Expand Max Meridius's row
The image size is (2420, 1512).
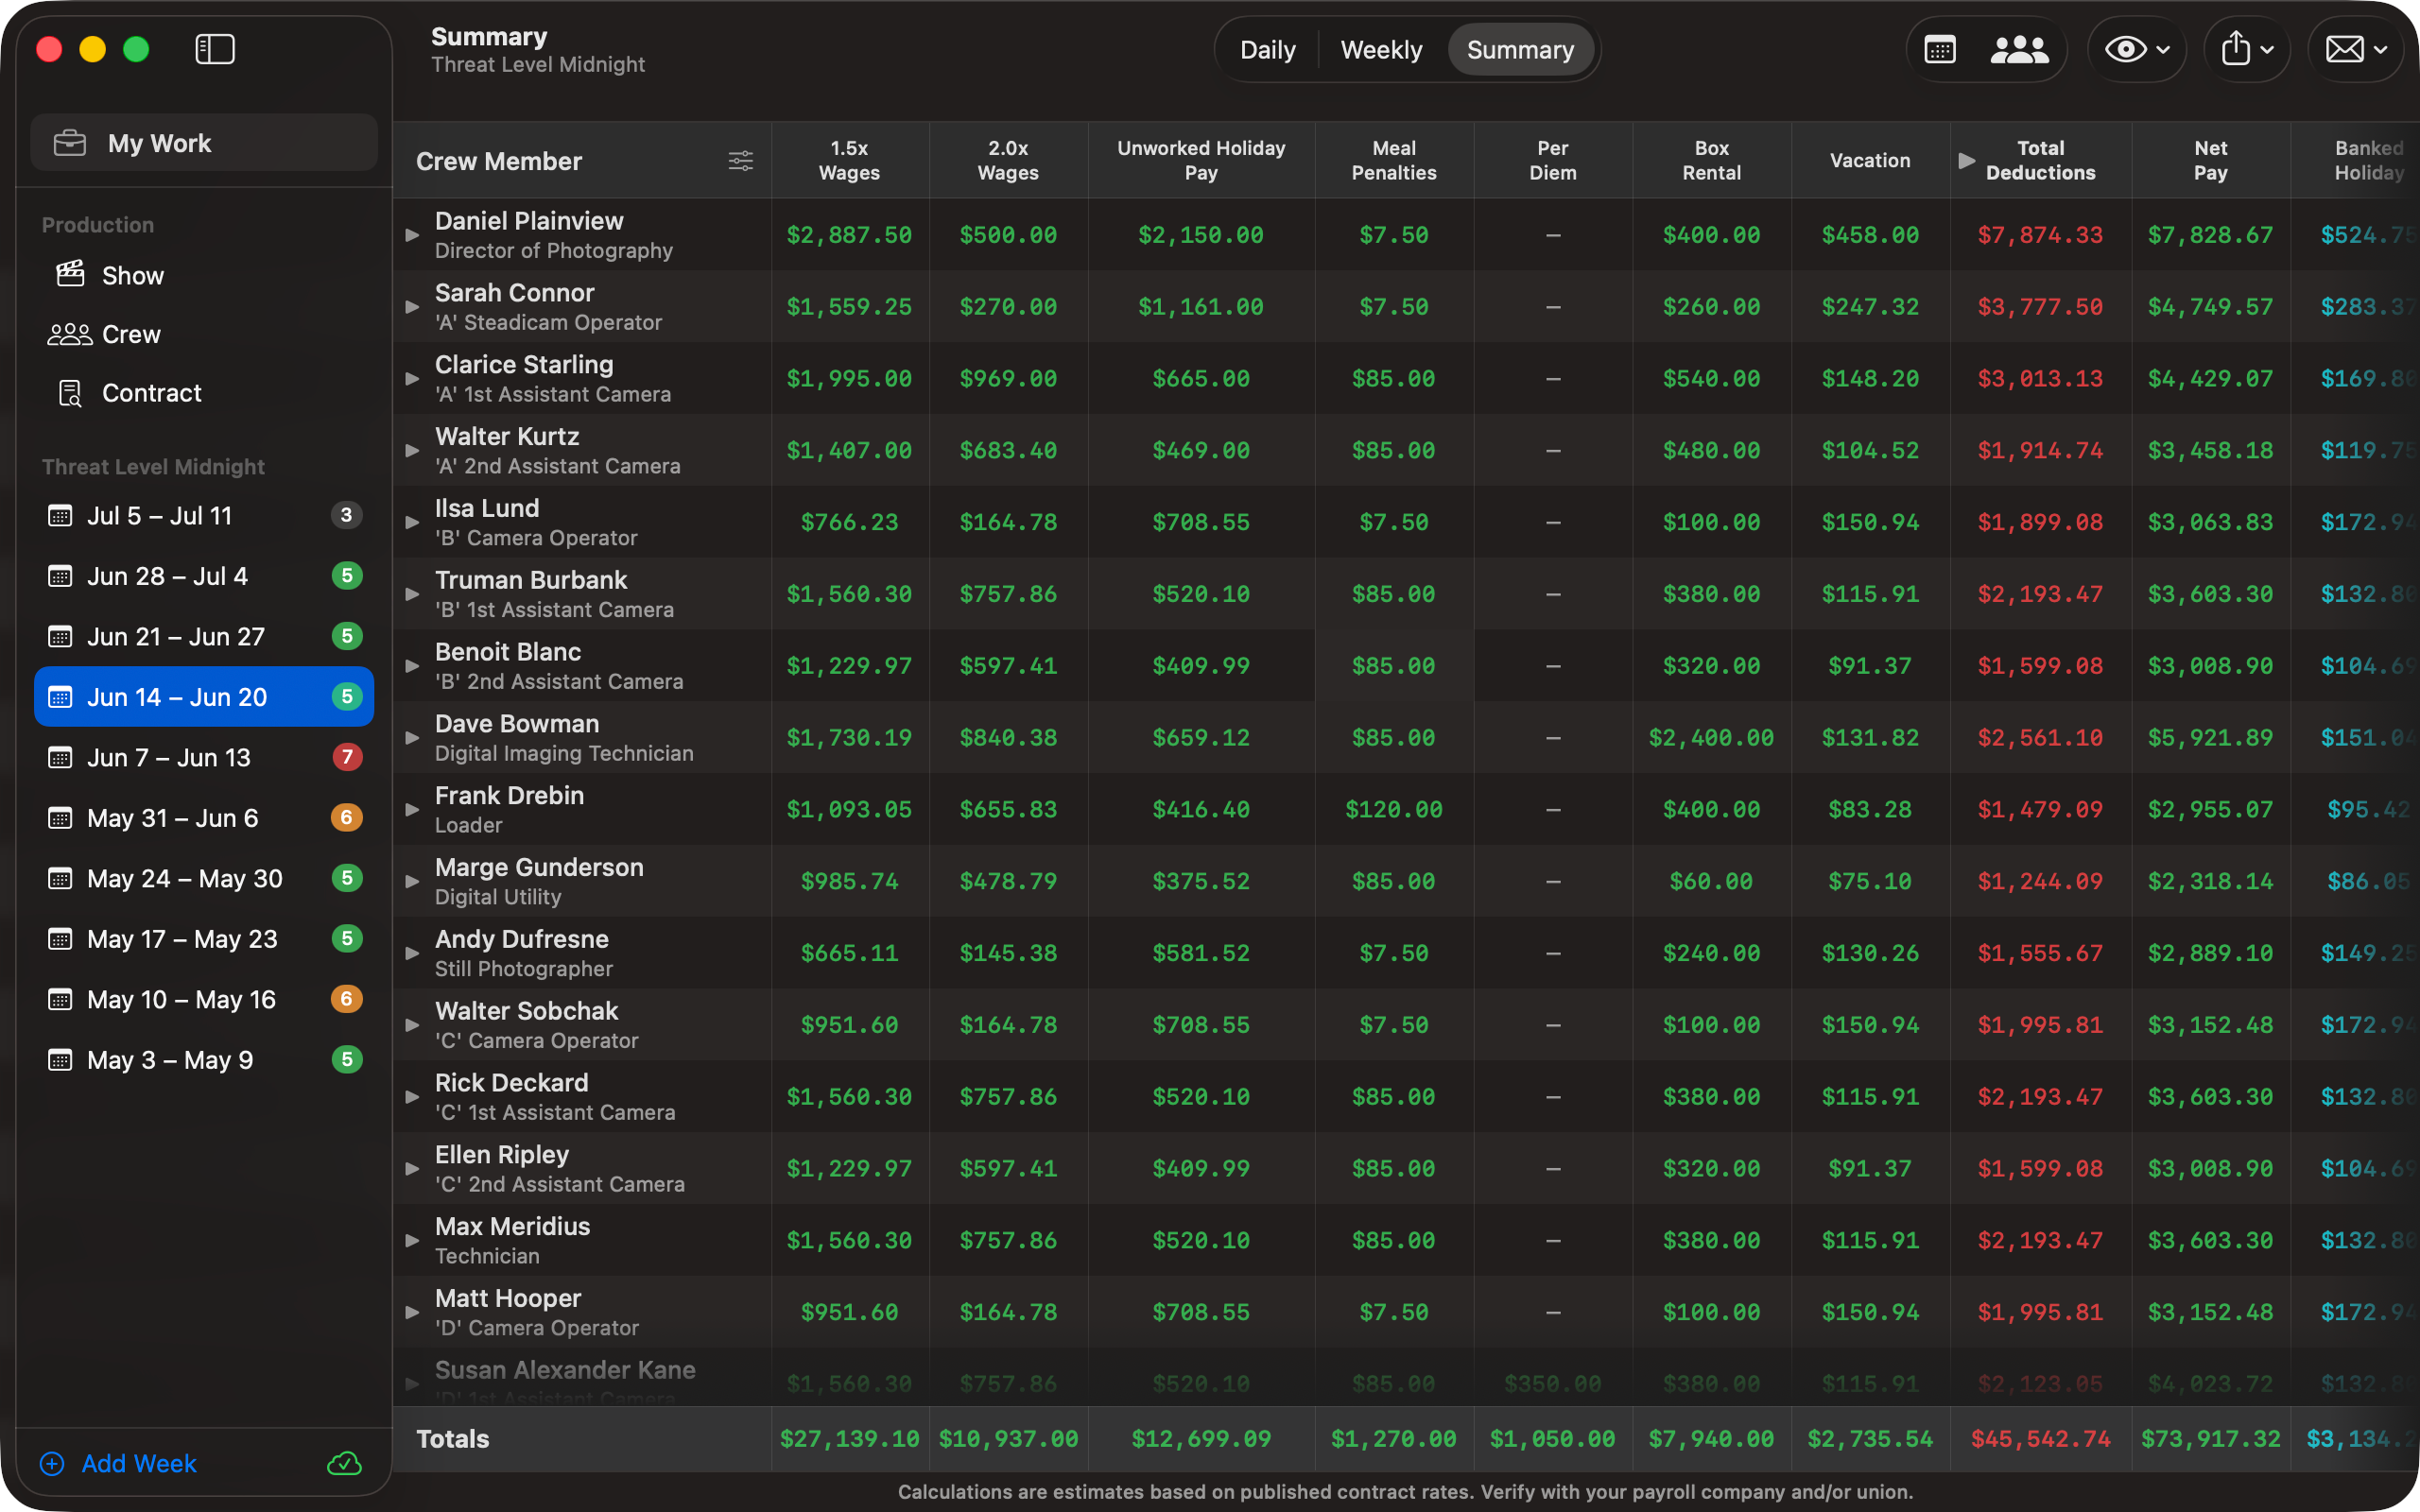(411, 1241)
